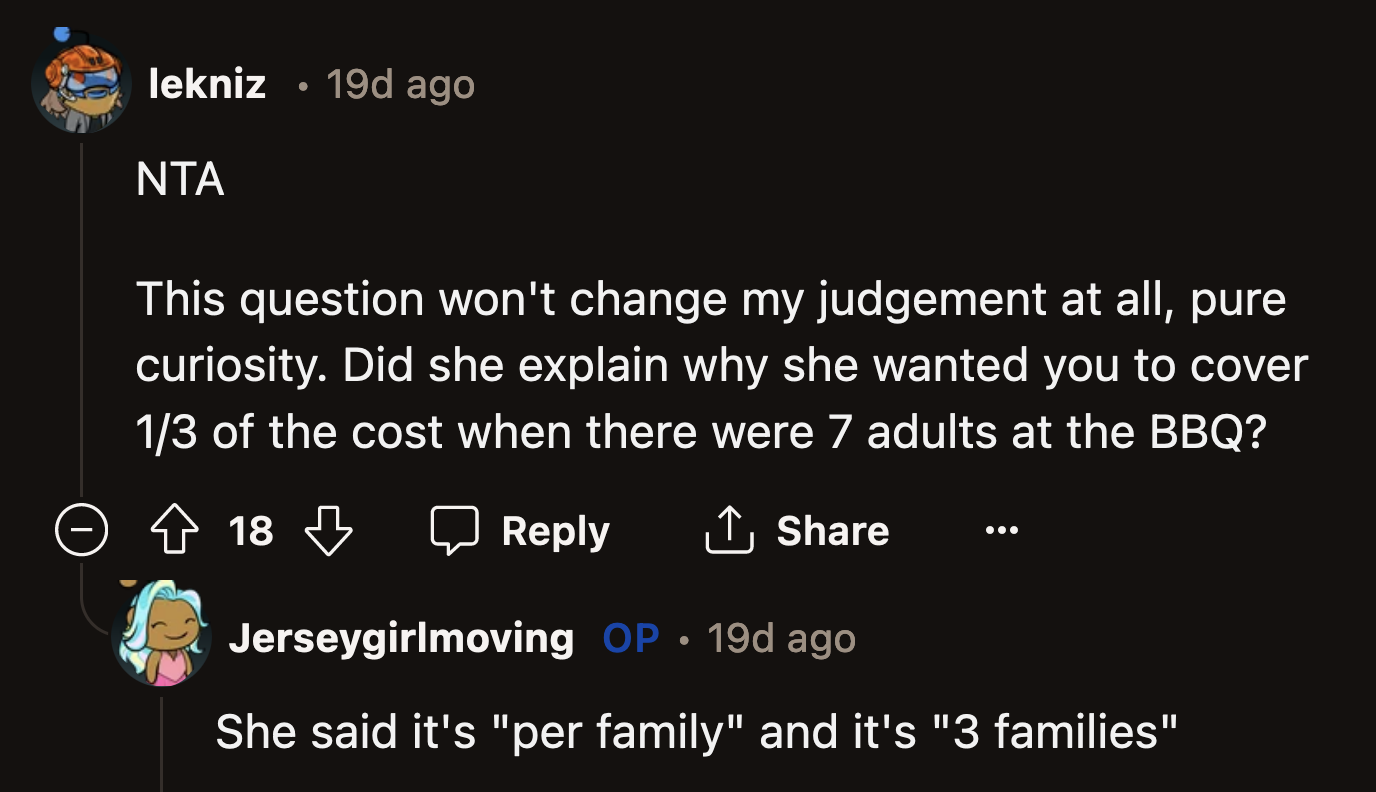
Task: Click lekniz's snoo avatar
Action: click(82, 82)
